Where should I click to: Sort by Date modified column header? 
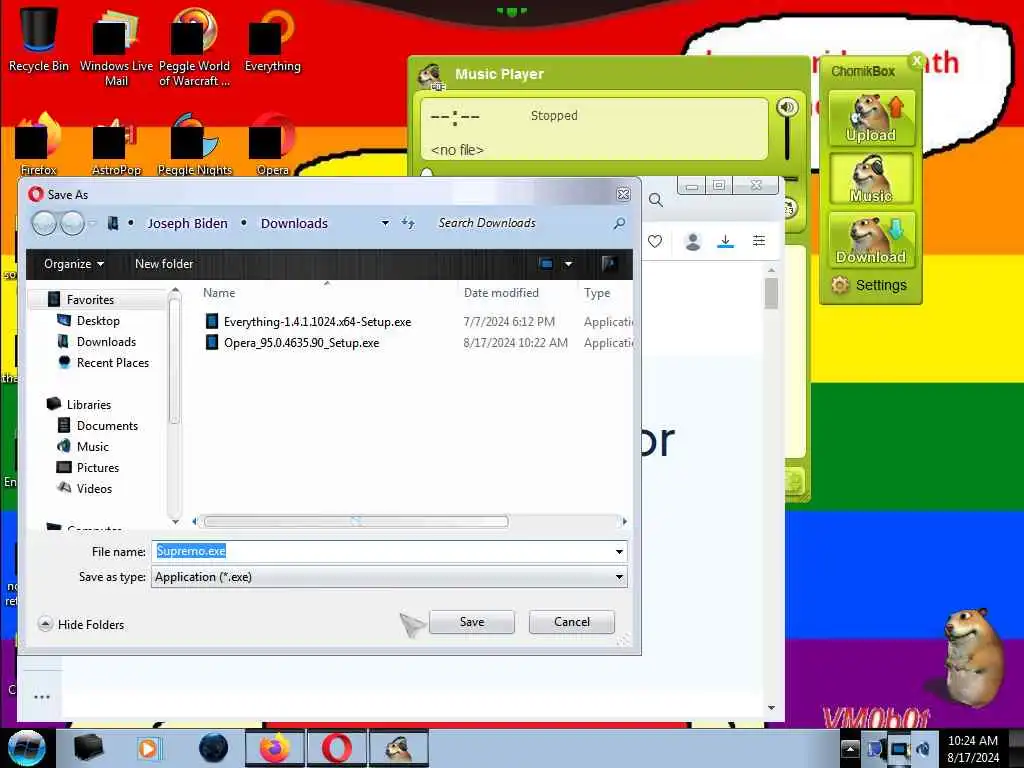click(x=501, y=293)
